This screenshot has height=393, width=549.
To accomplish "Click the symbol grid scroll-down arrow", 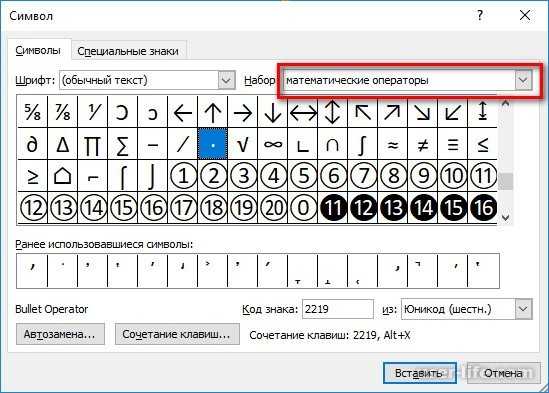I will pos(505,217).
